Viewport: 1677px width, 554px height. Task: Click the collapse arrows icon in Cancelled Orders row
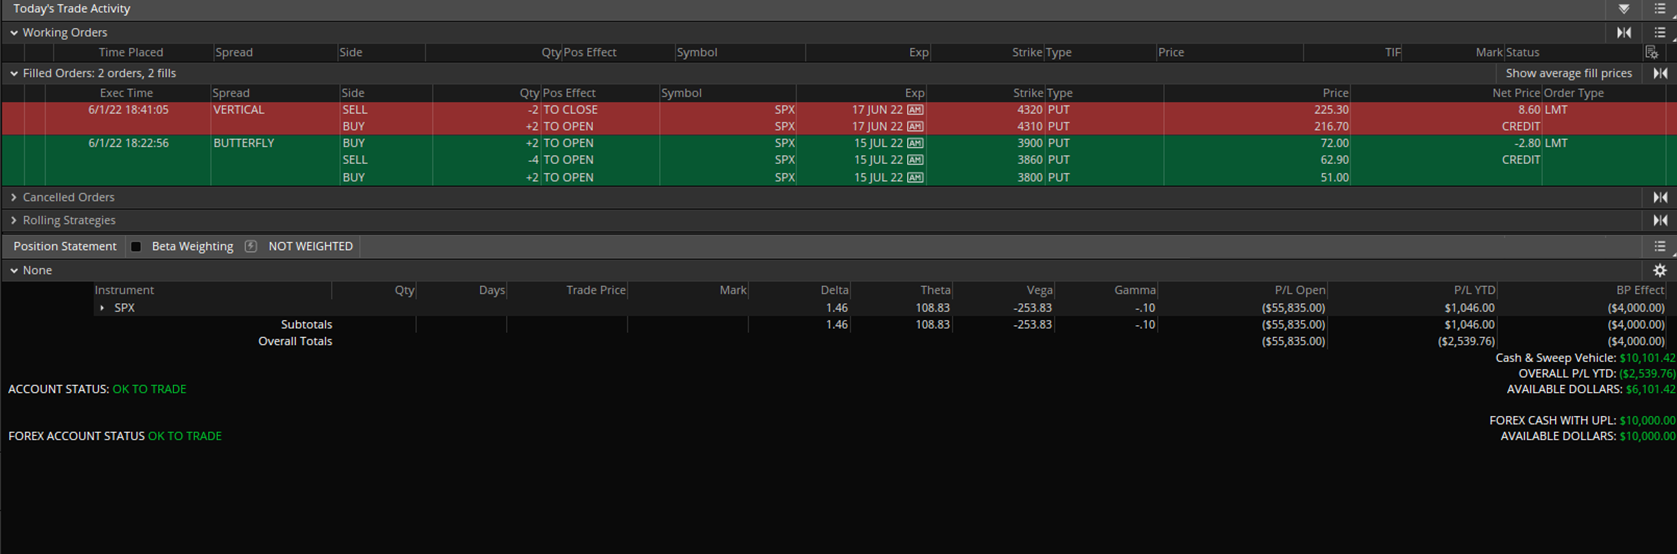pos(1660,197)
